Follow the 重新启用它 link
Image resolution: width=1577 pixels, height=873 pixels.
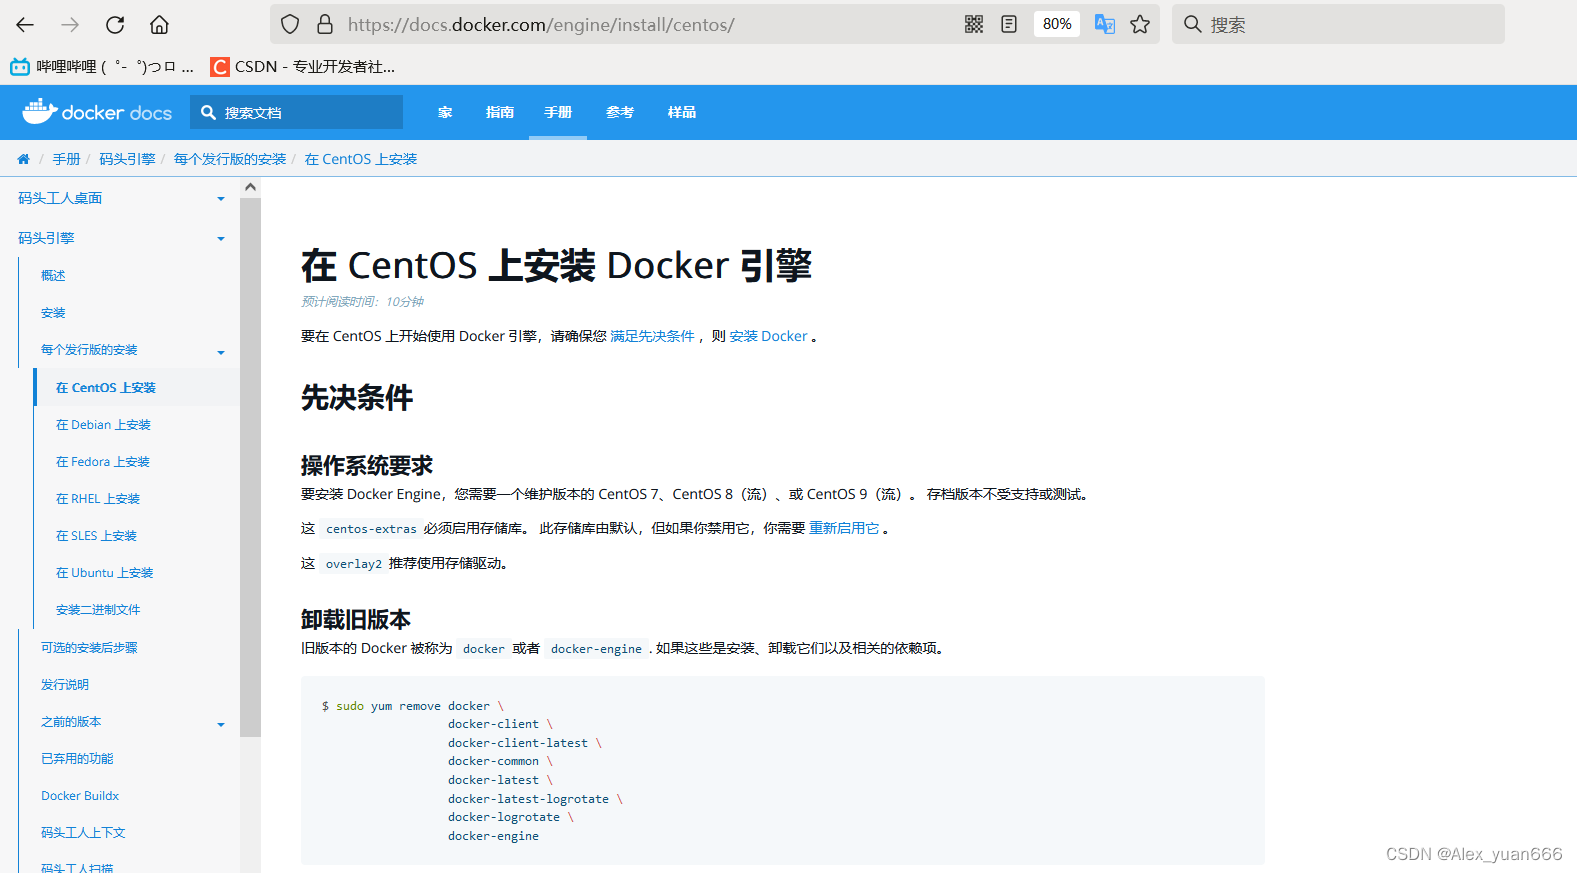(x=844, y=528)
